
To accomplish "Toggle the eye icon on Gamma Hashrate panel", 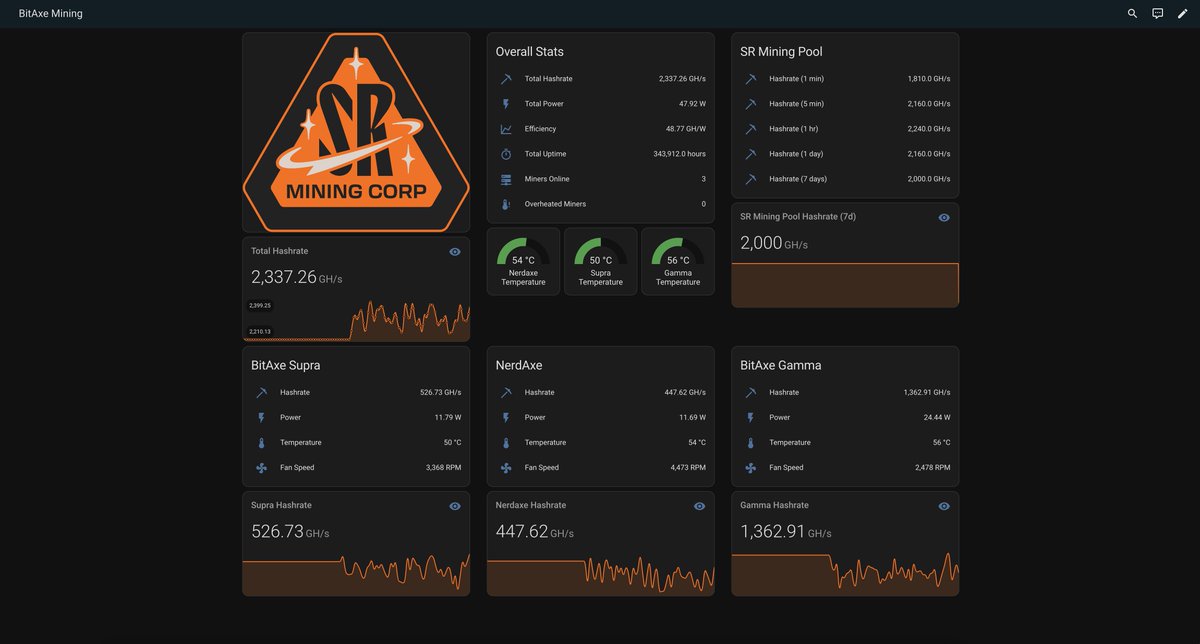I will (x=943, y=505).
